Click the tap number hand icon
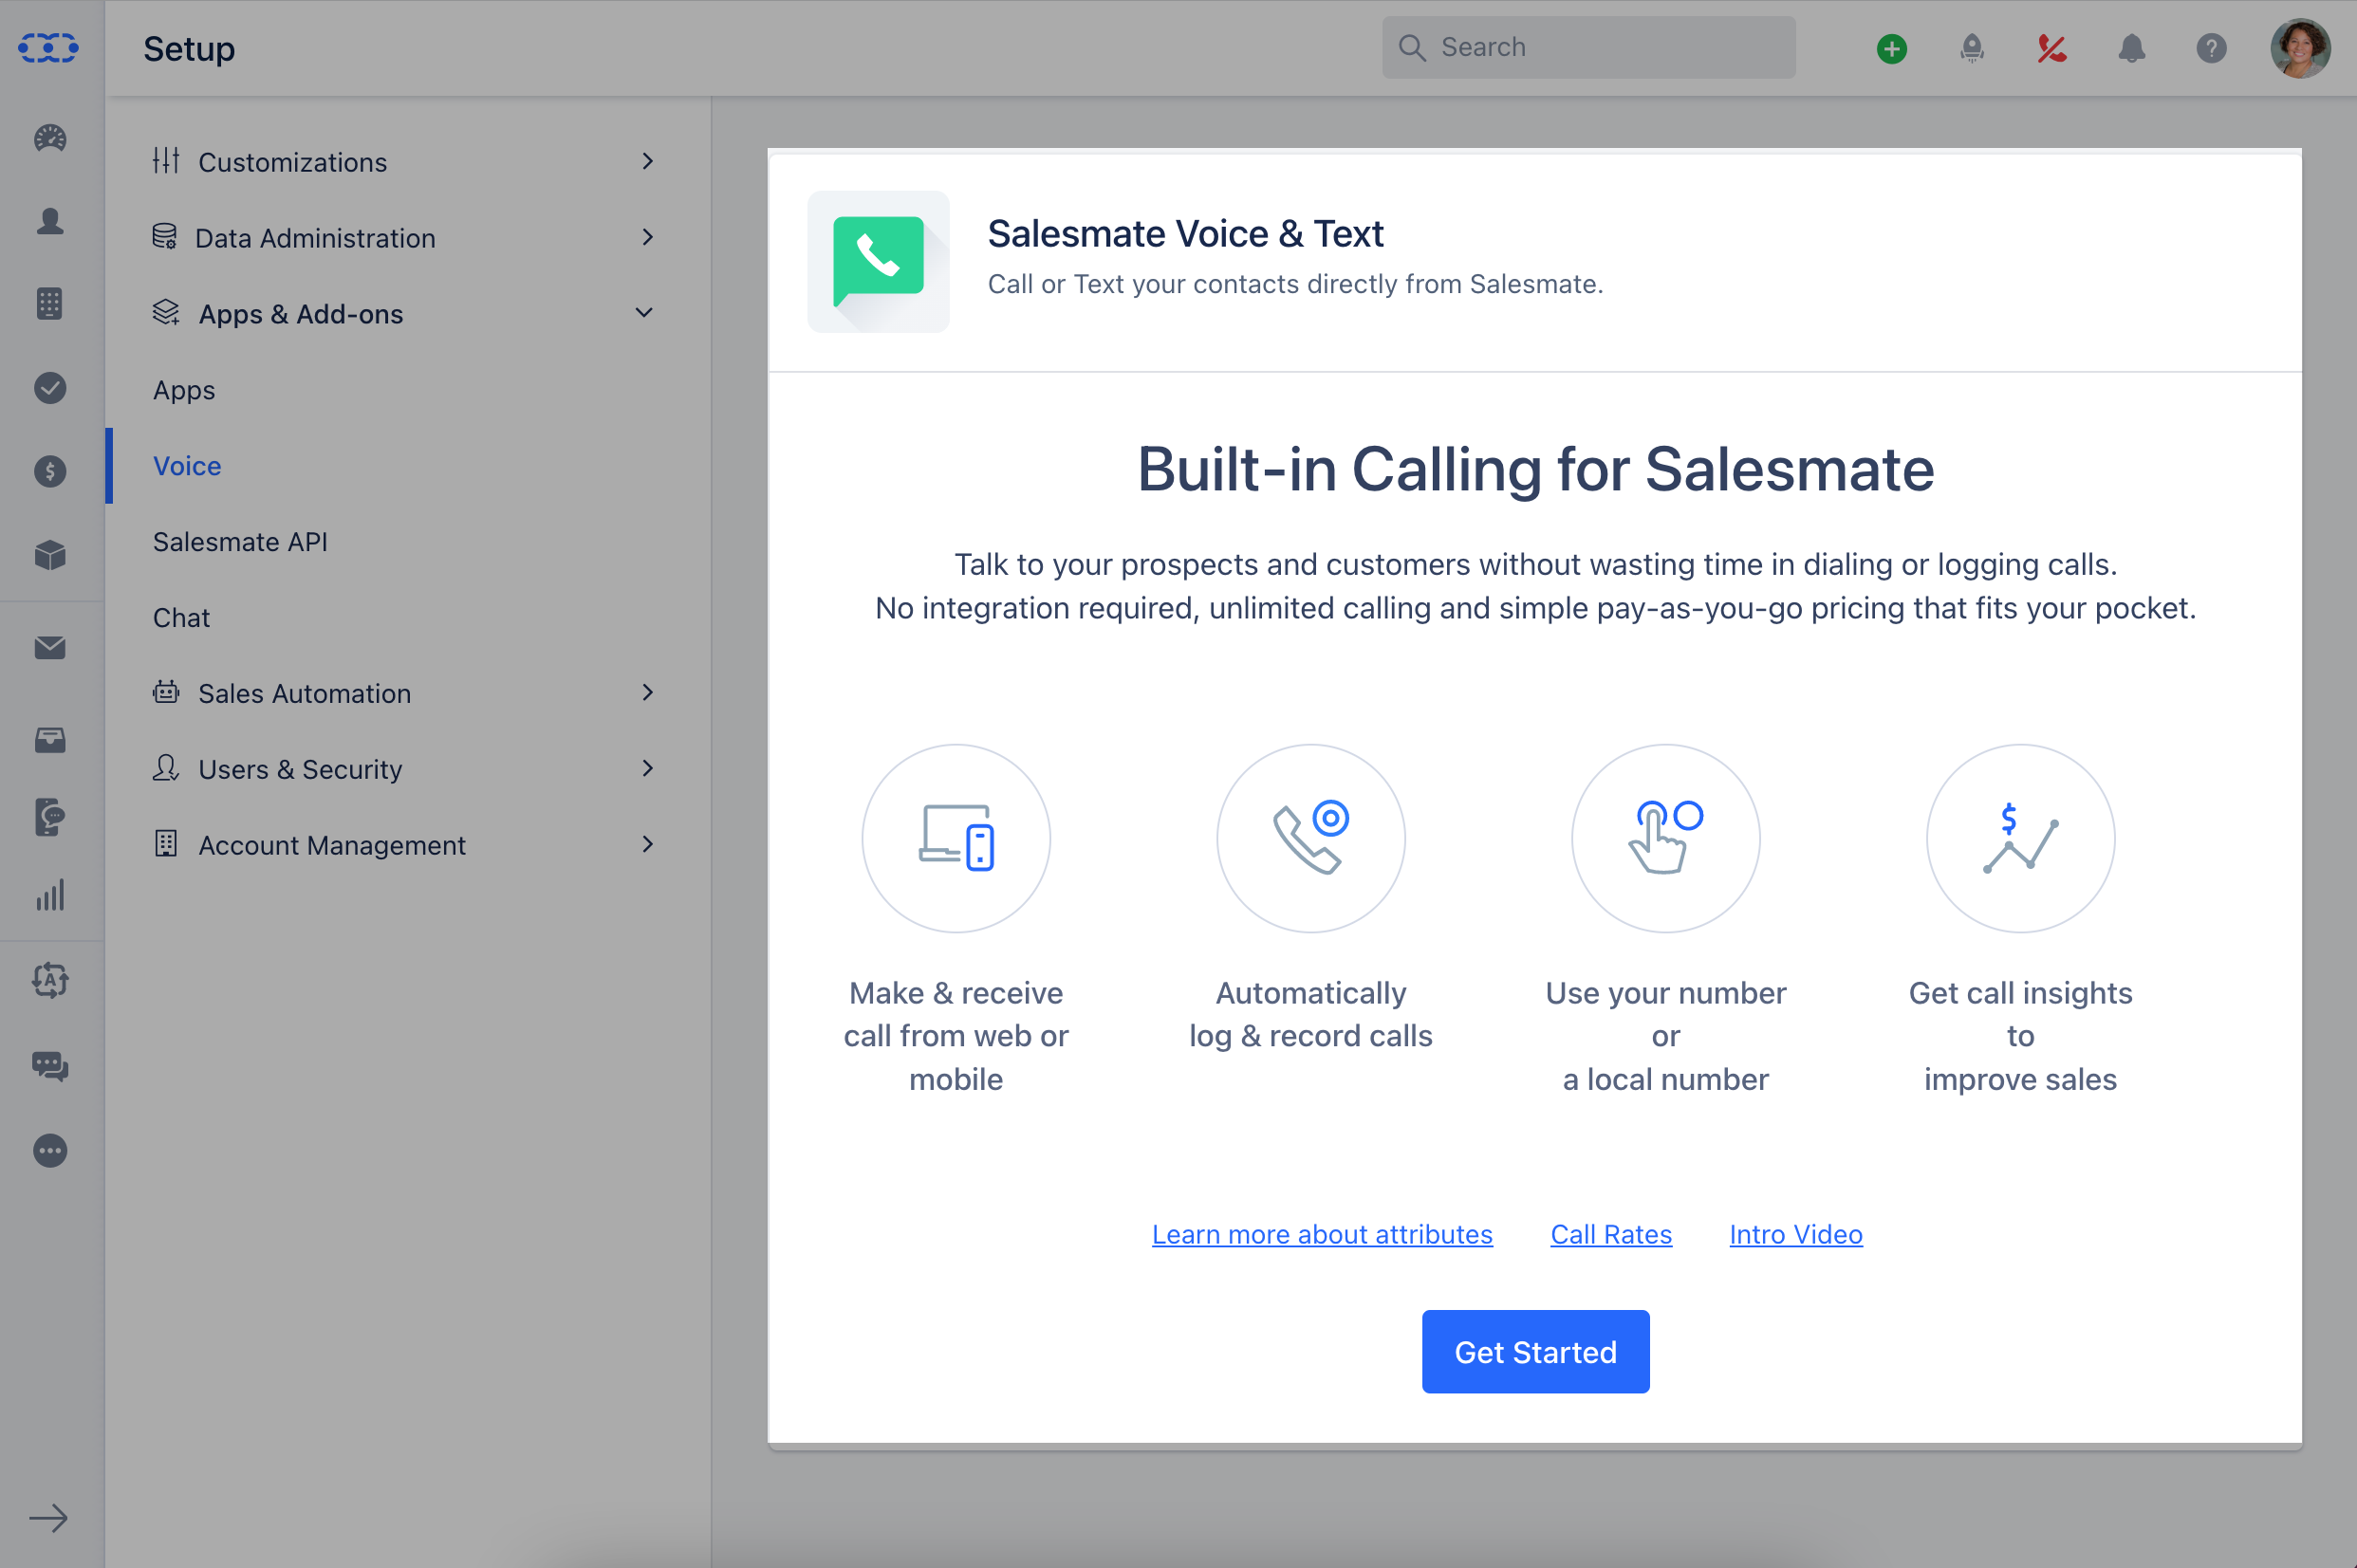The height and width of the screenshot is (1568, 2357). 1666,838
